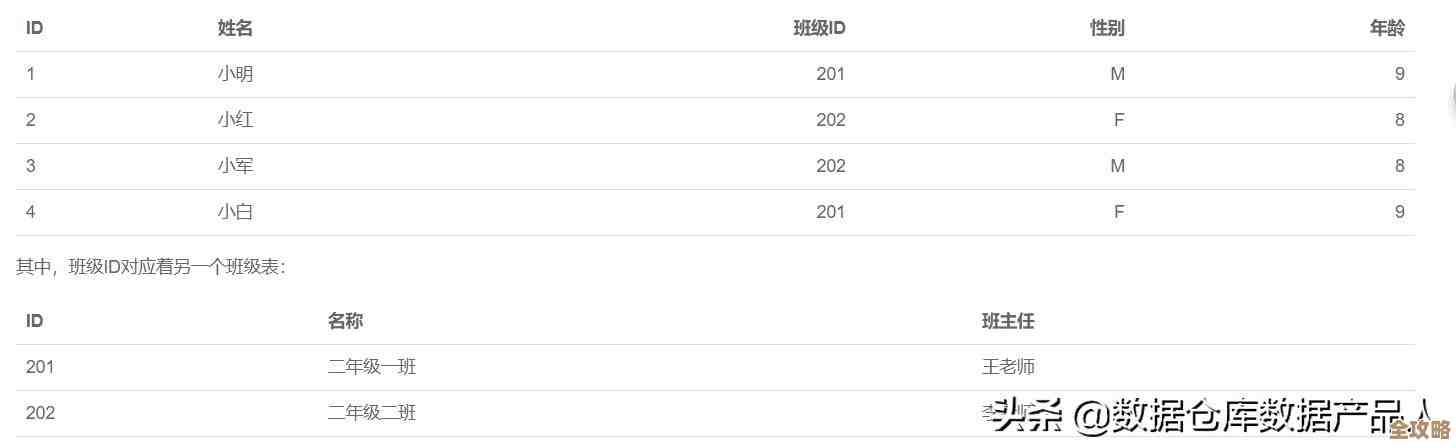Viewport: 1456px width, 448px height.
Task: Select the name cell 小红
Action: point(235,120)
